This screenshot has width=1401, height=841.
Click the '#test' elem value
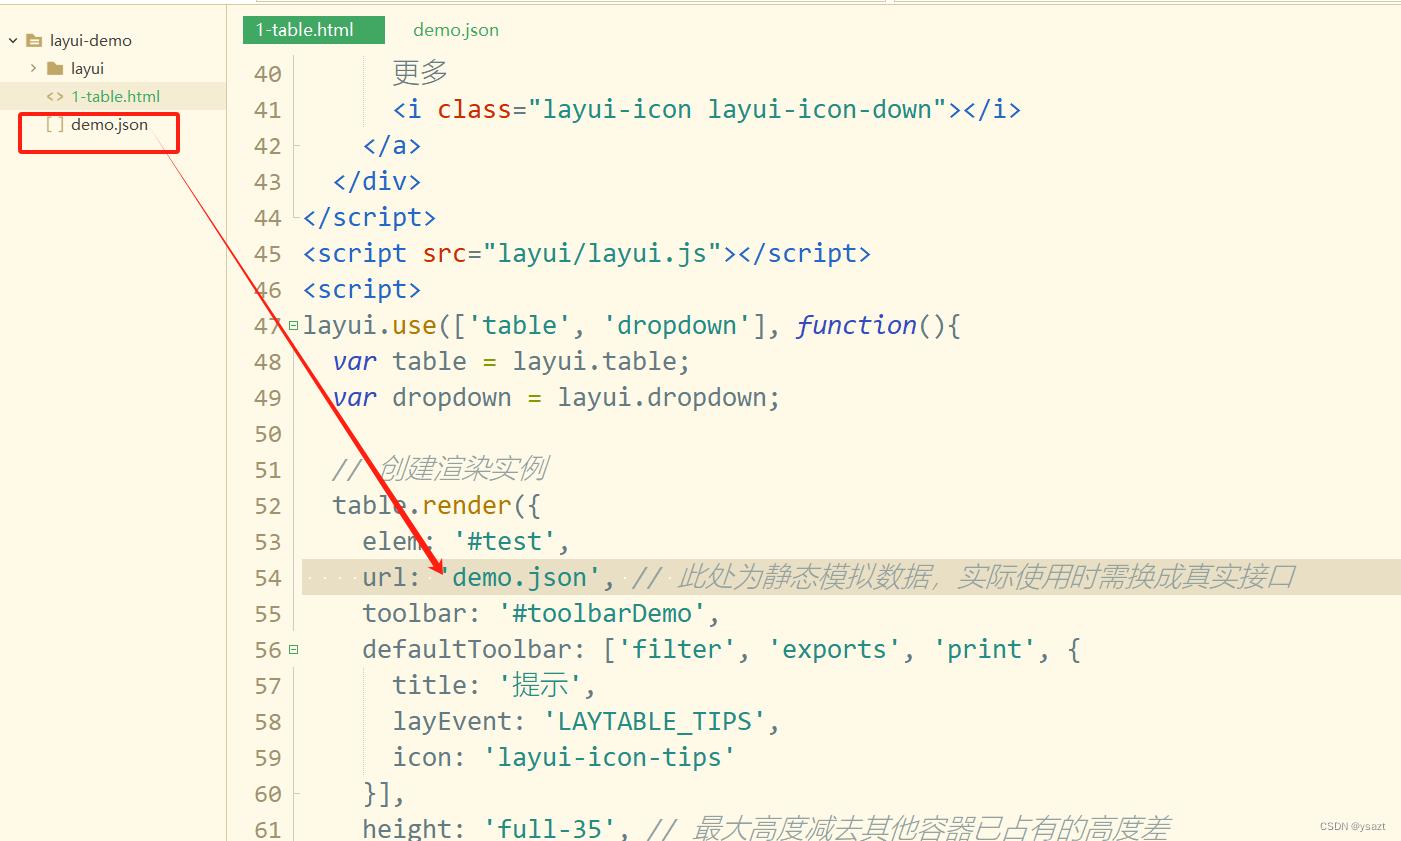tap(505, 541)
